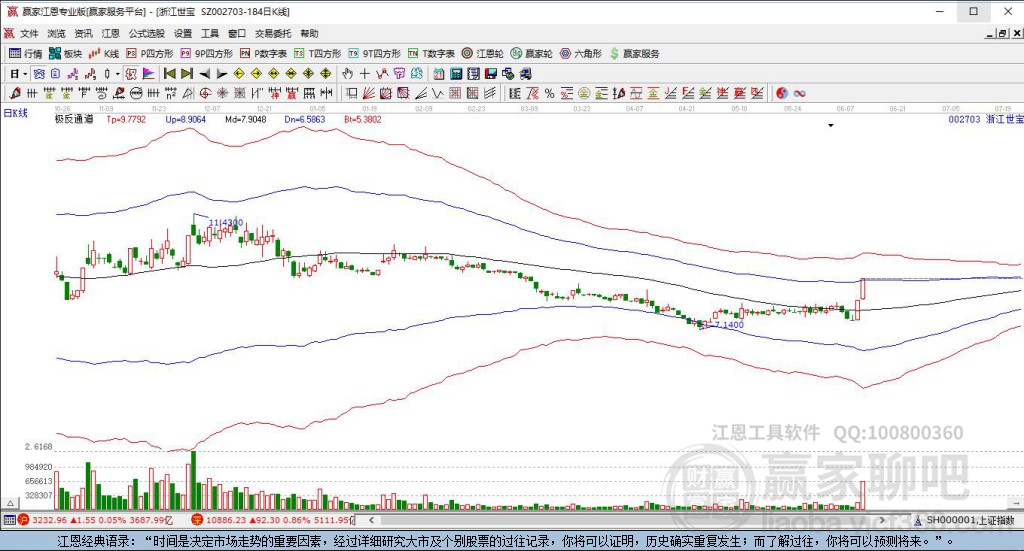The height and width of the screenshot is (551, 1024).
Task: Select the crosshair cursor tool
Action: [364, 74]
